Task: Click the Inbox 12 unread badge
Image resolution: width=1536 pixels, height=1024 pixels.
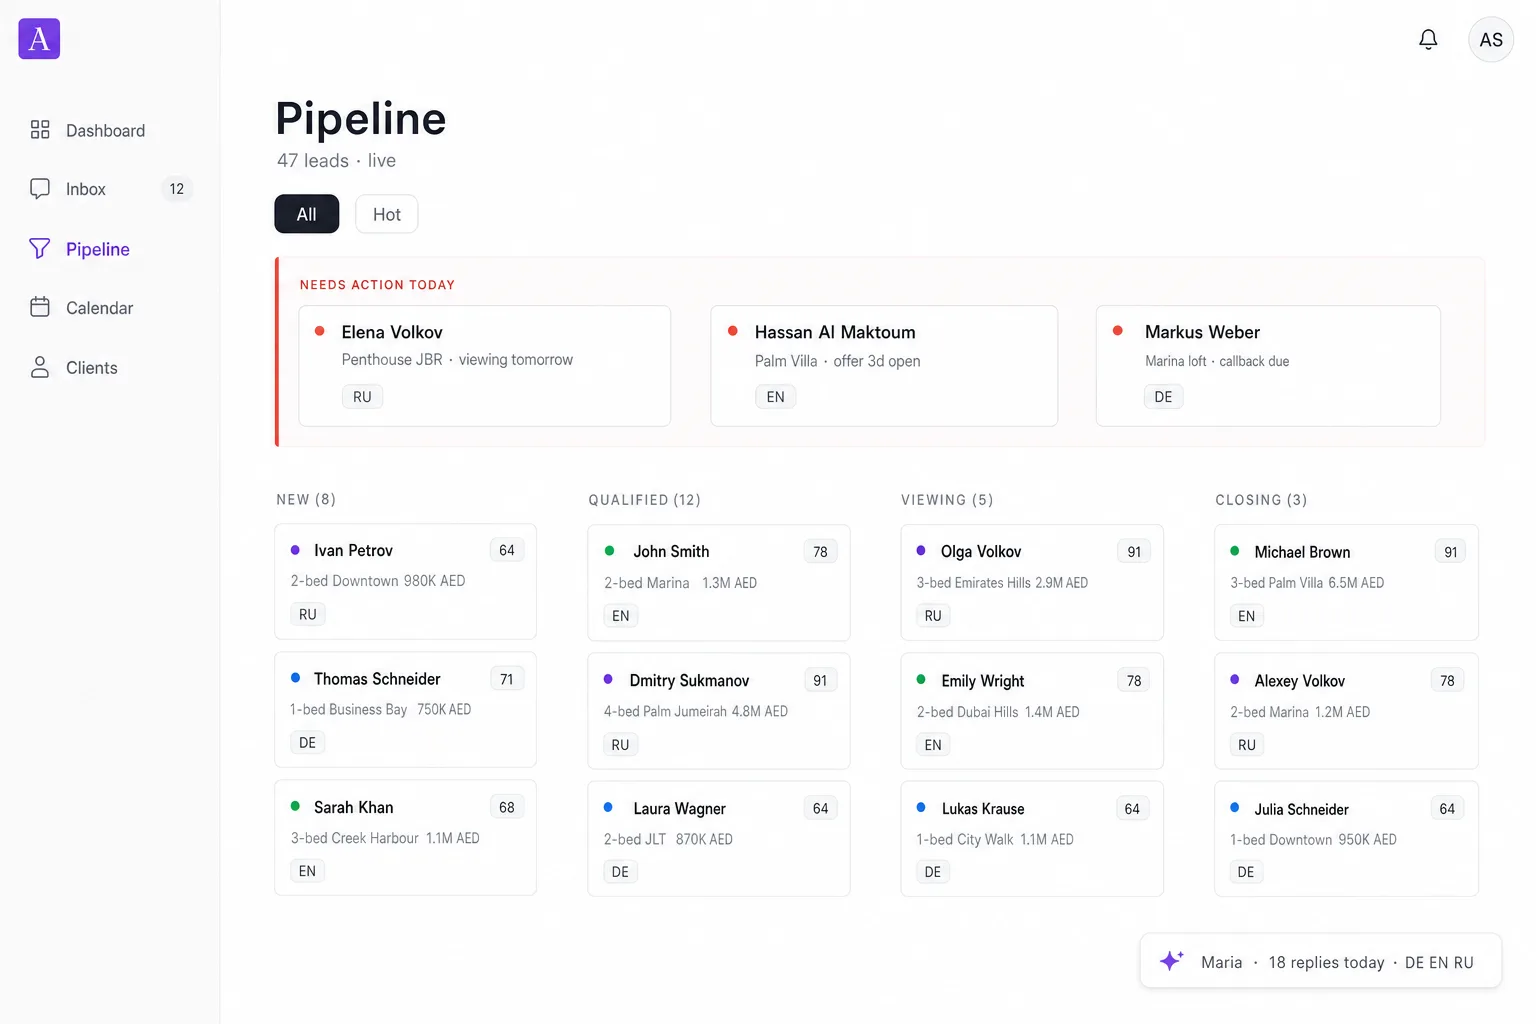Action: (x=177, y=189)
